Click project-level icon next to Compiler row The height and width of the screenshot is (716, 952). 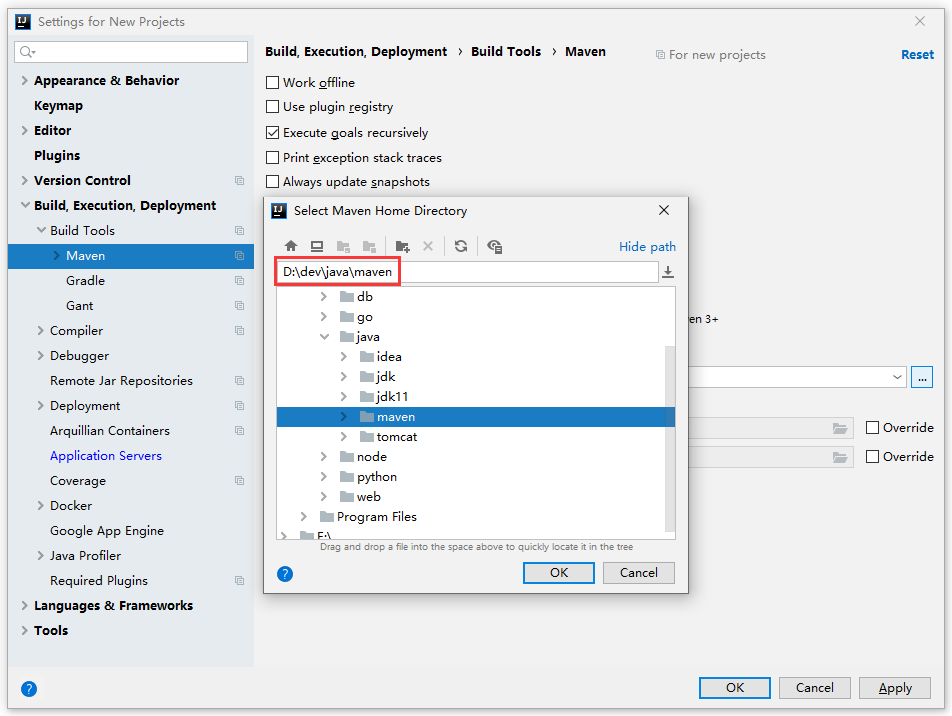tap(239, 330)
